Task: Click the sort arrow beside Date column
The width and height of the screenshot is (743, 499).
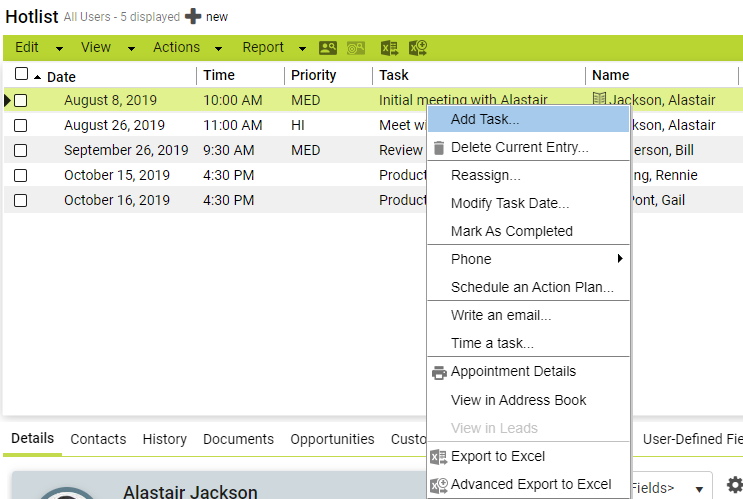Action: (37, 77)
